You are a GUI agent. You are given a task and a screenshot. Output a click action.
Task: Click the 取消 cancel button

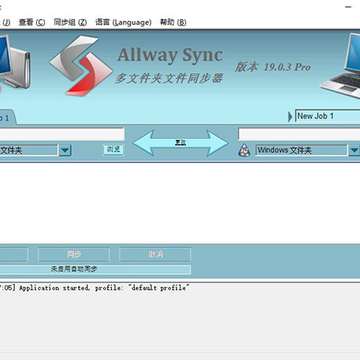click(155, 255)
